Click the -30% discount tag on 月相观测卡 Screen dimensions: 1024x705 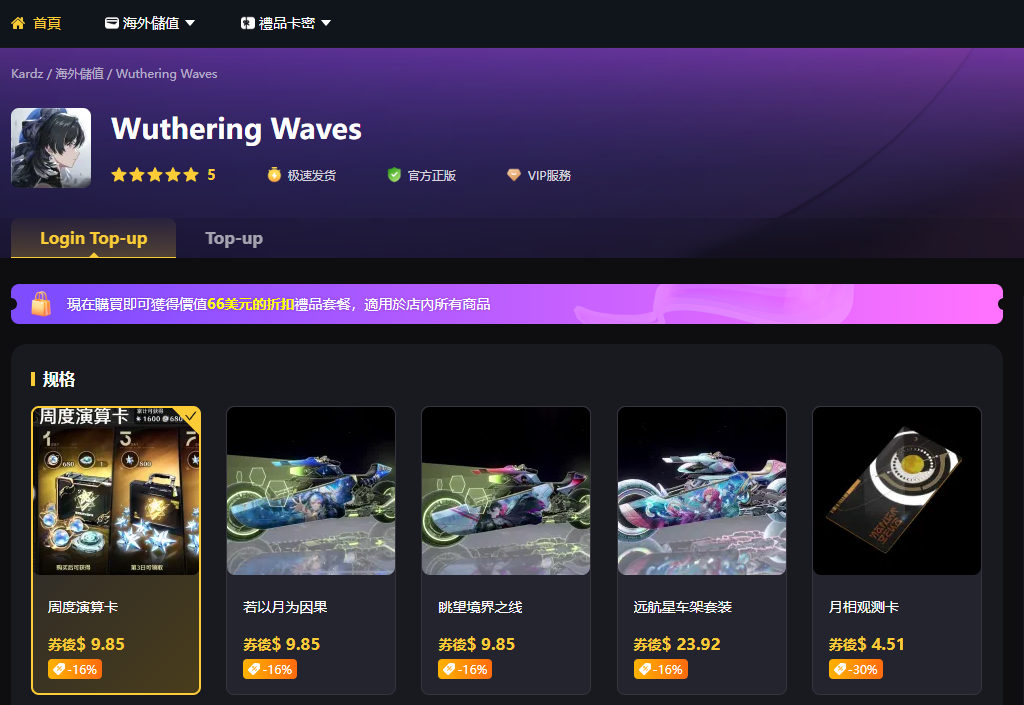(x=856, y=669)
